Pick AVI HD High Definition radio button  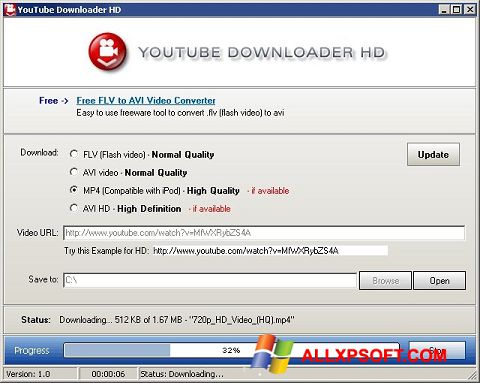[x=74, y=208]
